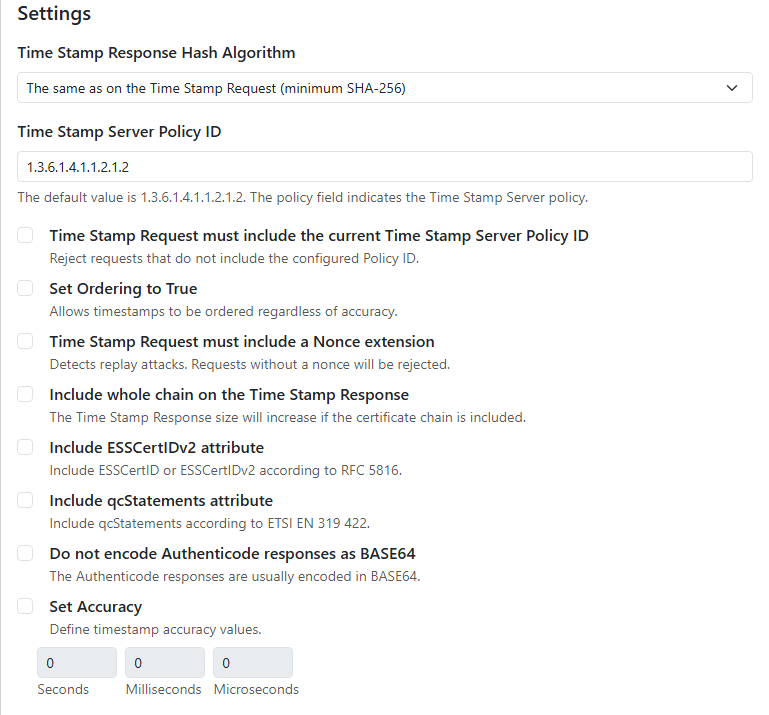
Task: Click the Milliseconds accuracy input field
Action: click(x=165, y=663)
